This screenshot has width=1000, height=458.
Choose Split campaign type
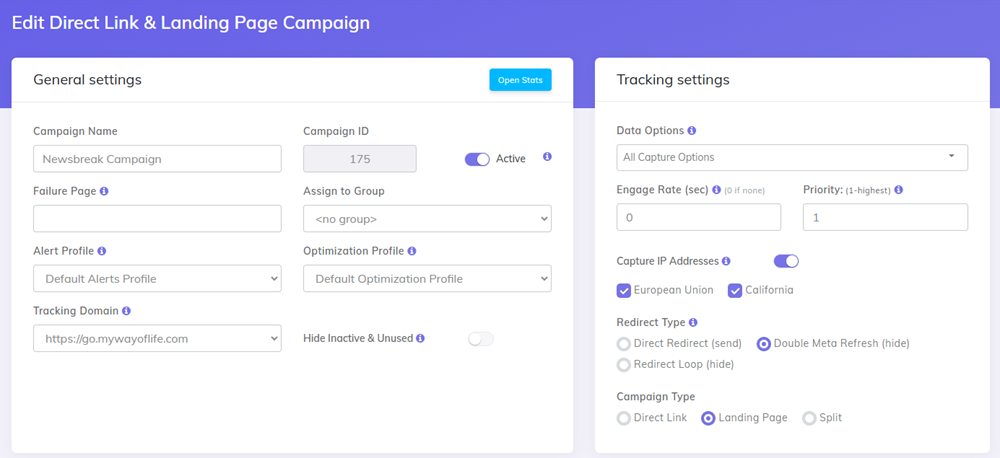pyautogui.click(x=810, y=418)
